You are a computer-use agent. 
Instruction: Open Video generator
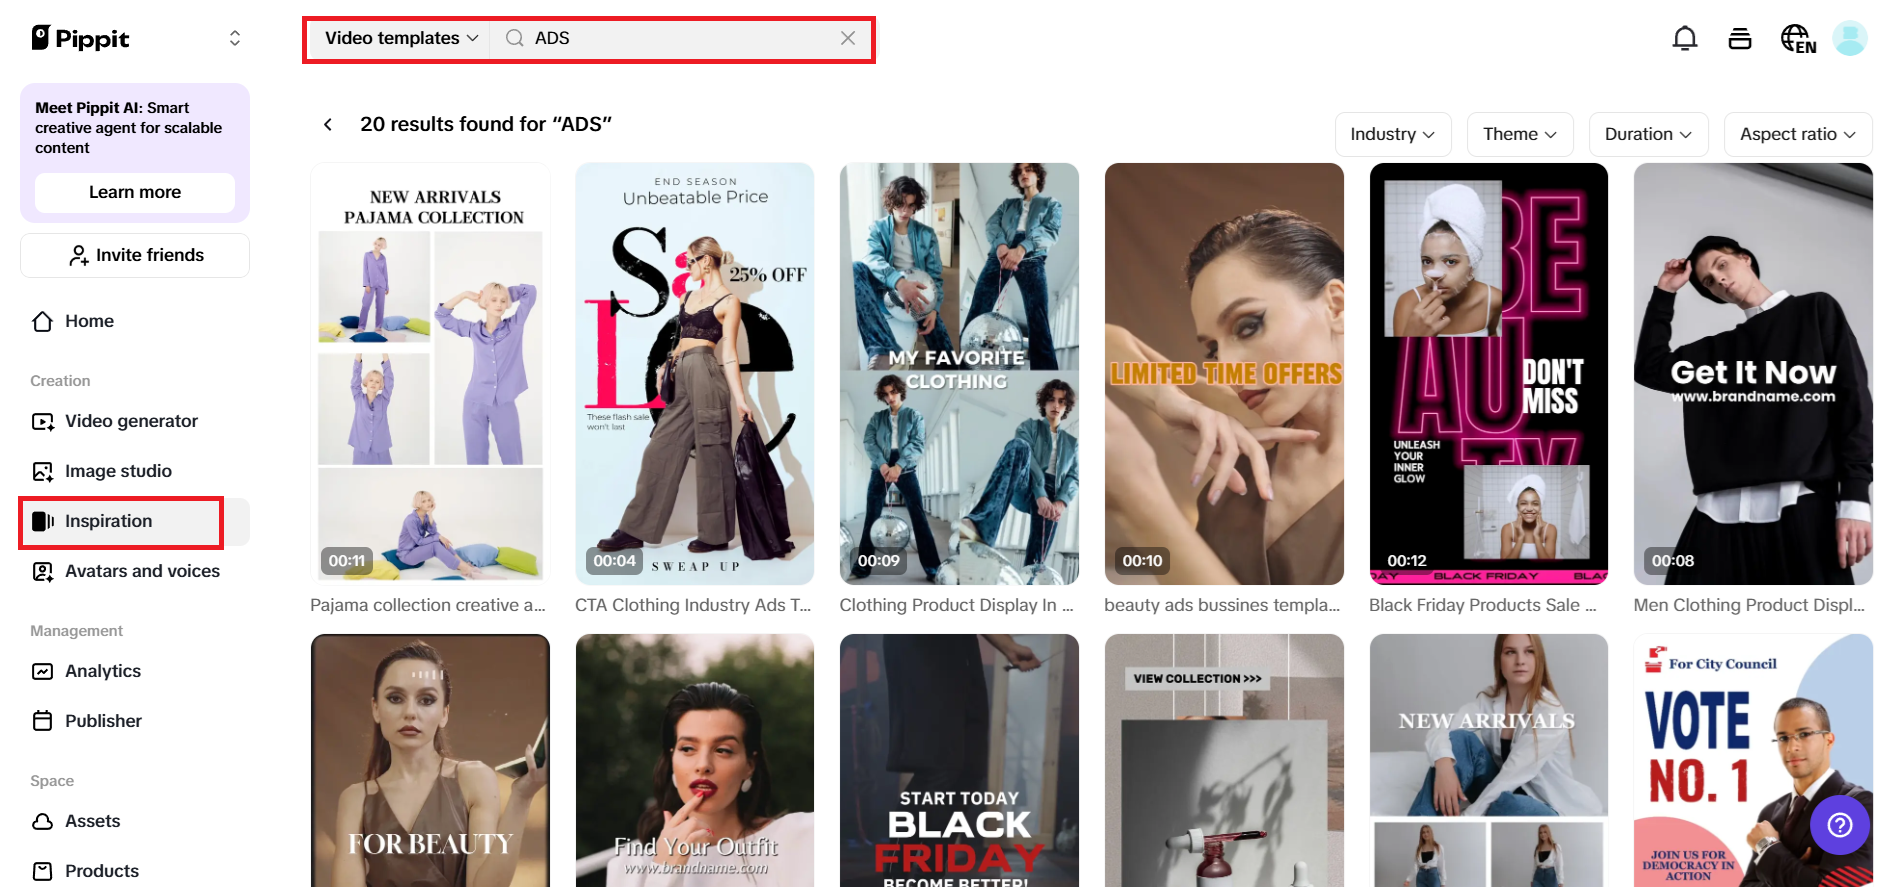(x=135, y=421)
